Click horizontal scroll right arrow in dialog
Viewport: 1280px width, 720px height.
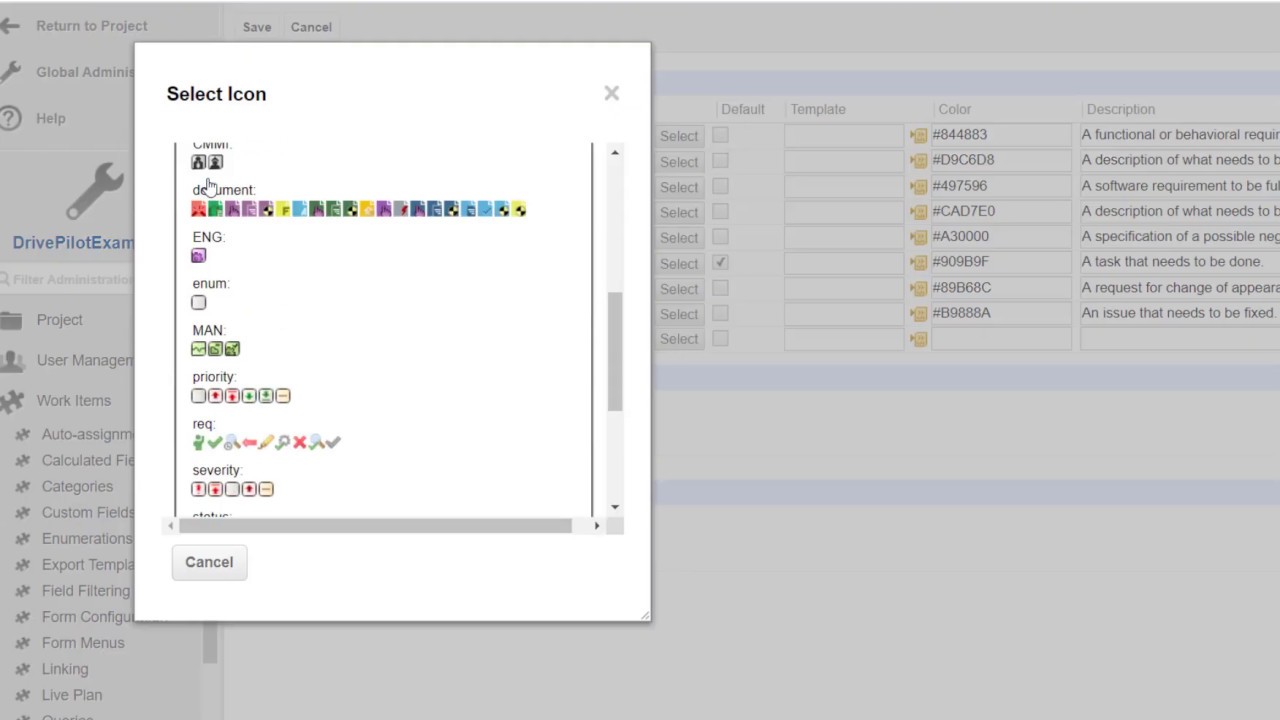coord(597,525)
